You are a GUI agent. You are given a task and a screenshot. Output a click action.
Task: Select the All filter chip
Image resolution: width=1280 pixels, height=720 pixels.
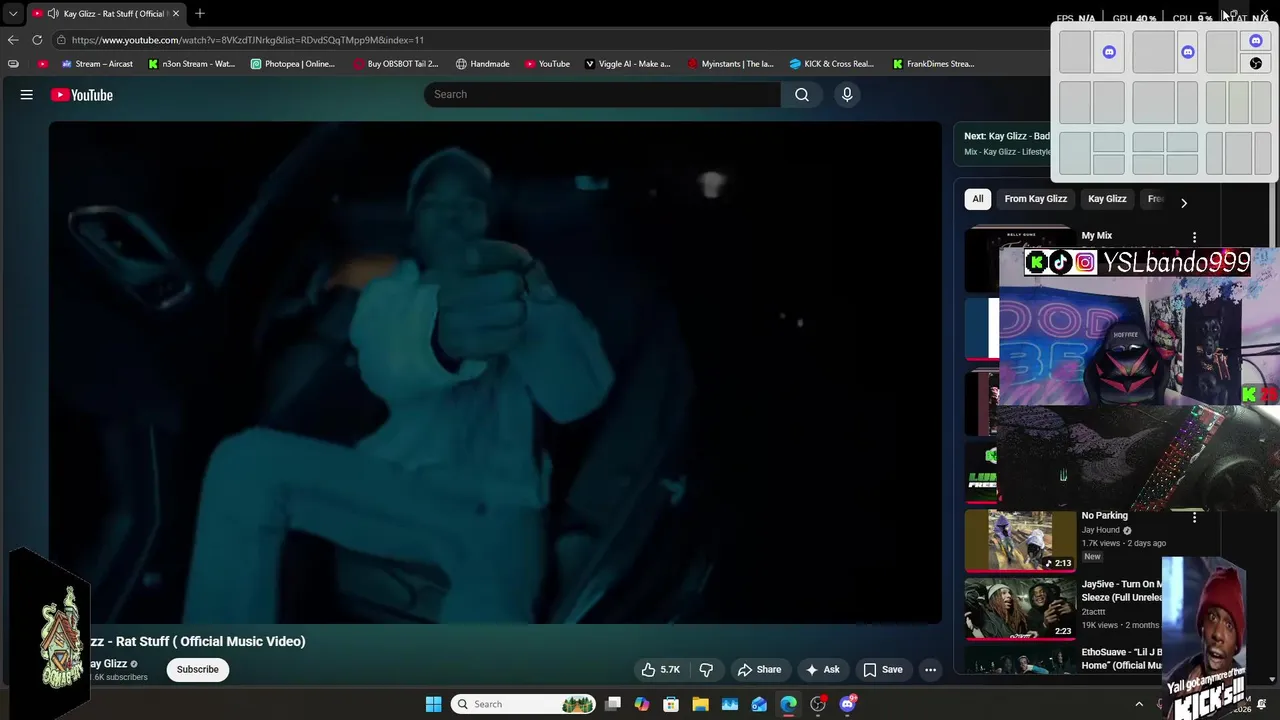click(x=978, y=199)
